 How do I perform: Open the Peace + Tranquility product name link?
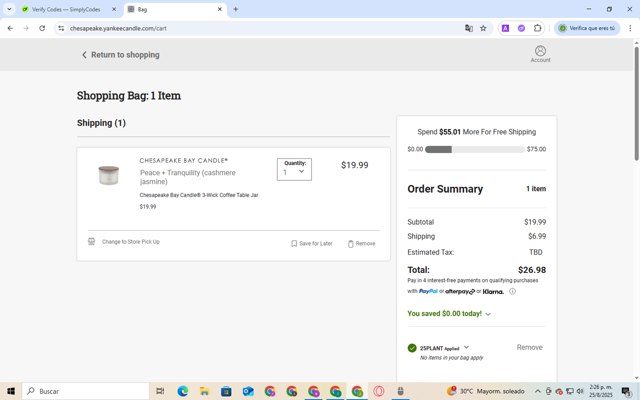(188, 177)
